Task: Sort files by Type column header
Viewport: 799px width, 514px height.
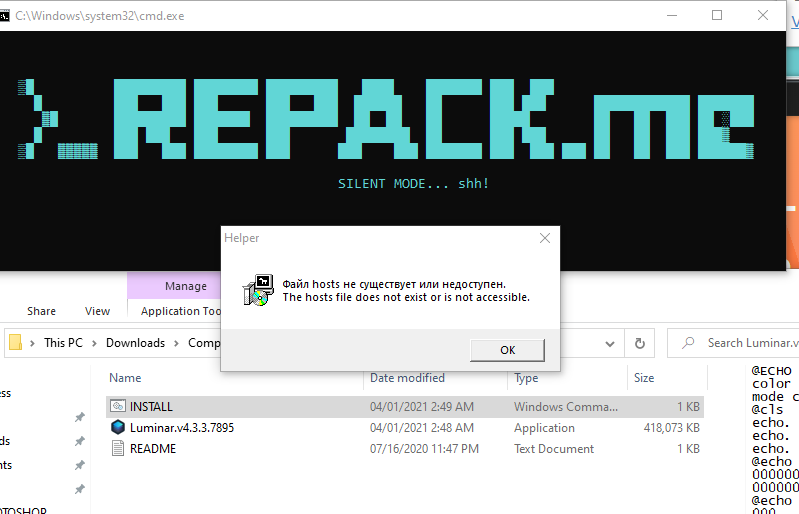Action: pos(526,377)
